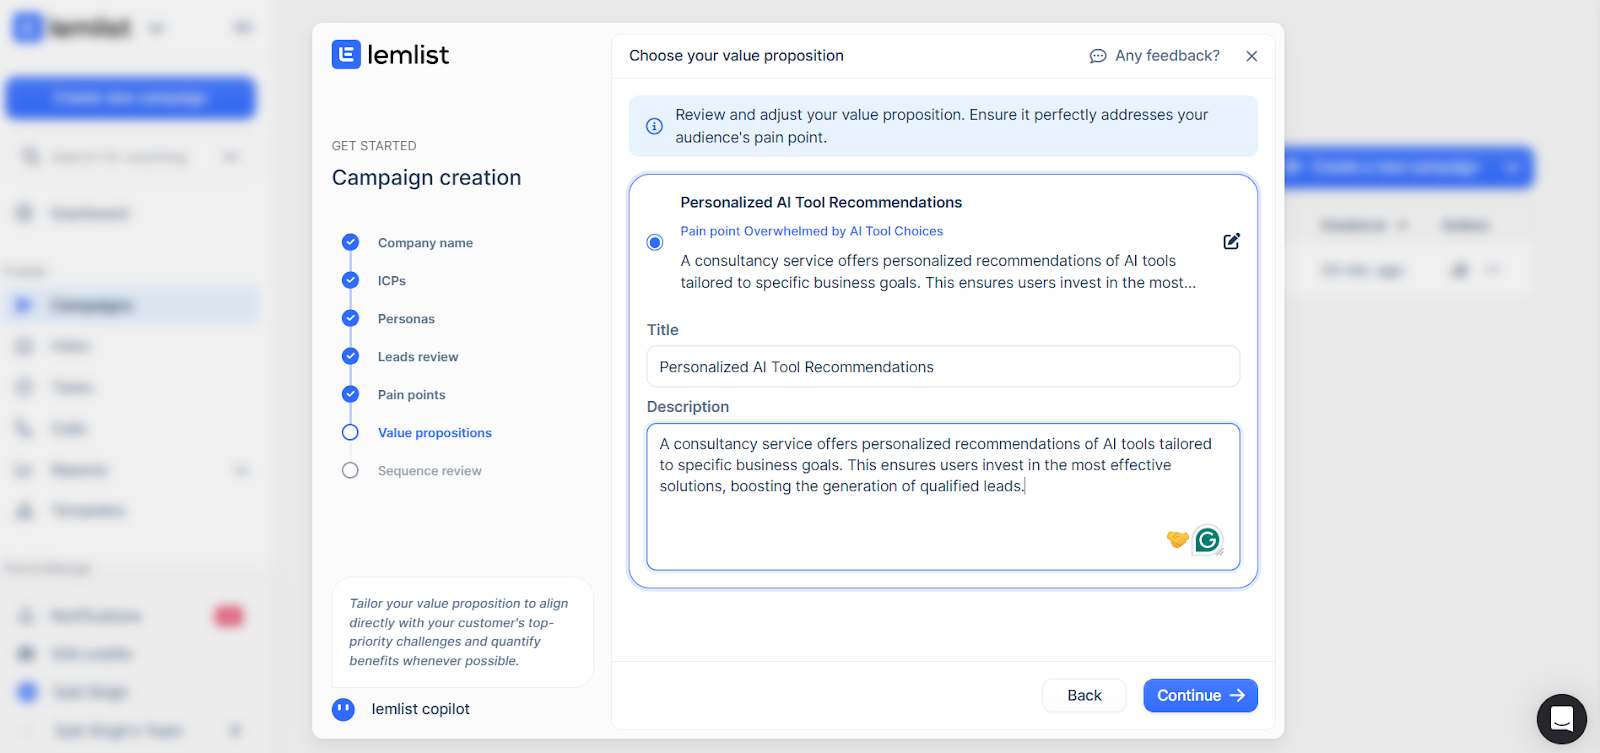Click the Continue button

coord(1200,695)
